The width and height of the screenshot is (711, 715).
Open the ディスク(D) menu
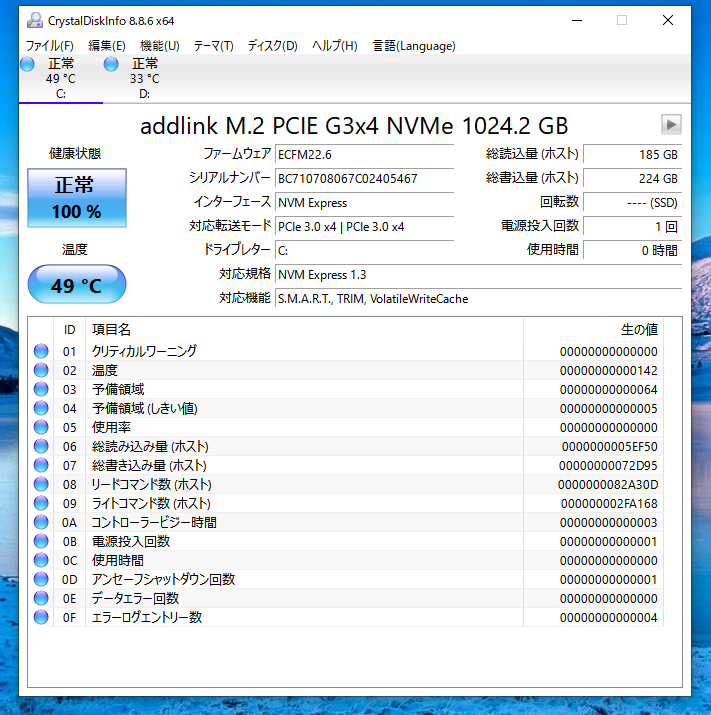tap(273, 45)
